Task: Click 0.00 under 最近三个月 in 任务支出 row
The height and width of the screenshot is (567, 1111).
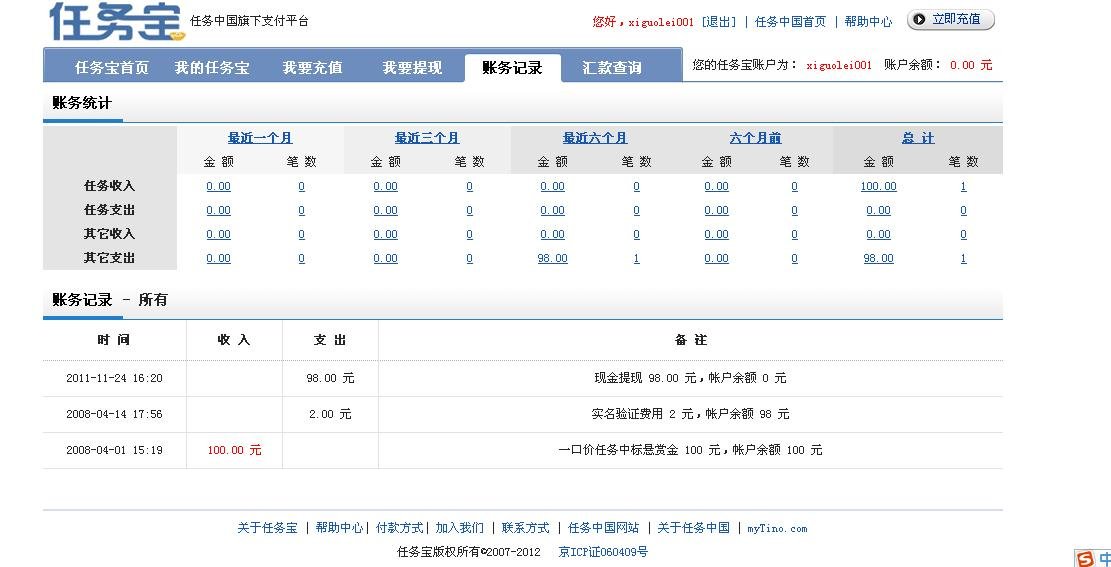Action: click(385, 210)
